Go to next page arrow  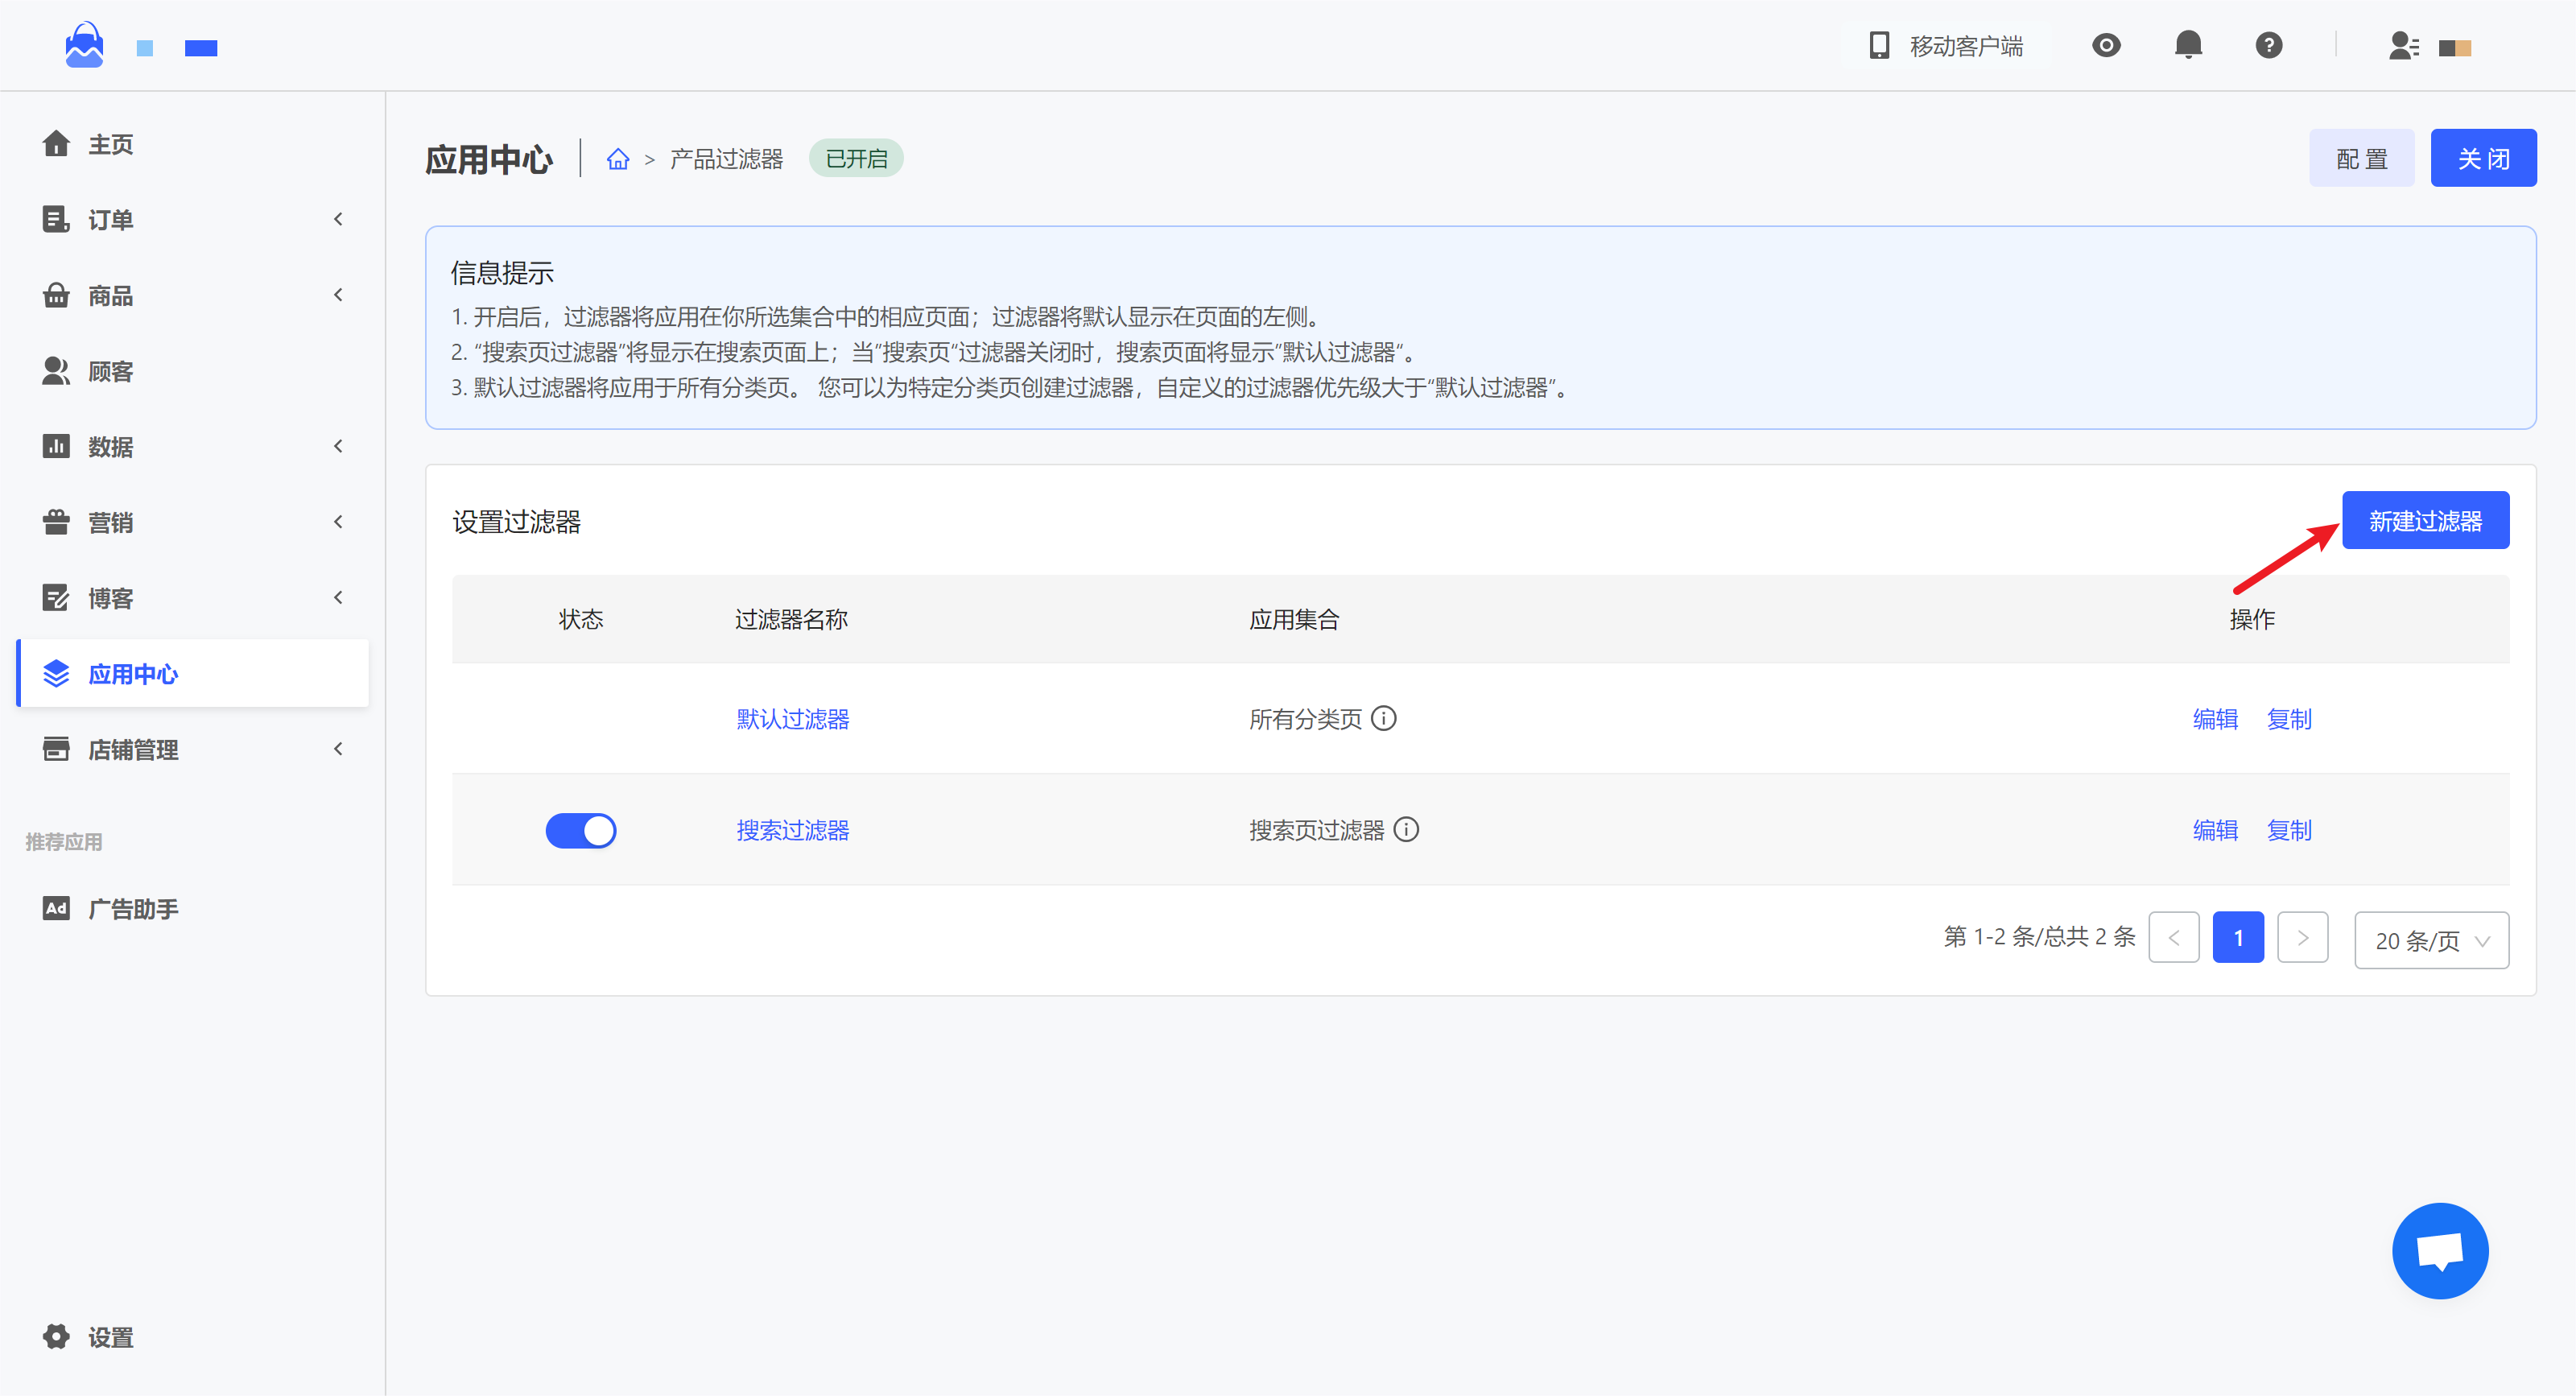point(2302,938)
